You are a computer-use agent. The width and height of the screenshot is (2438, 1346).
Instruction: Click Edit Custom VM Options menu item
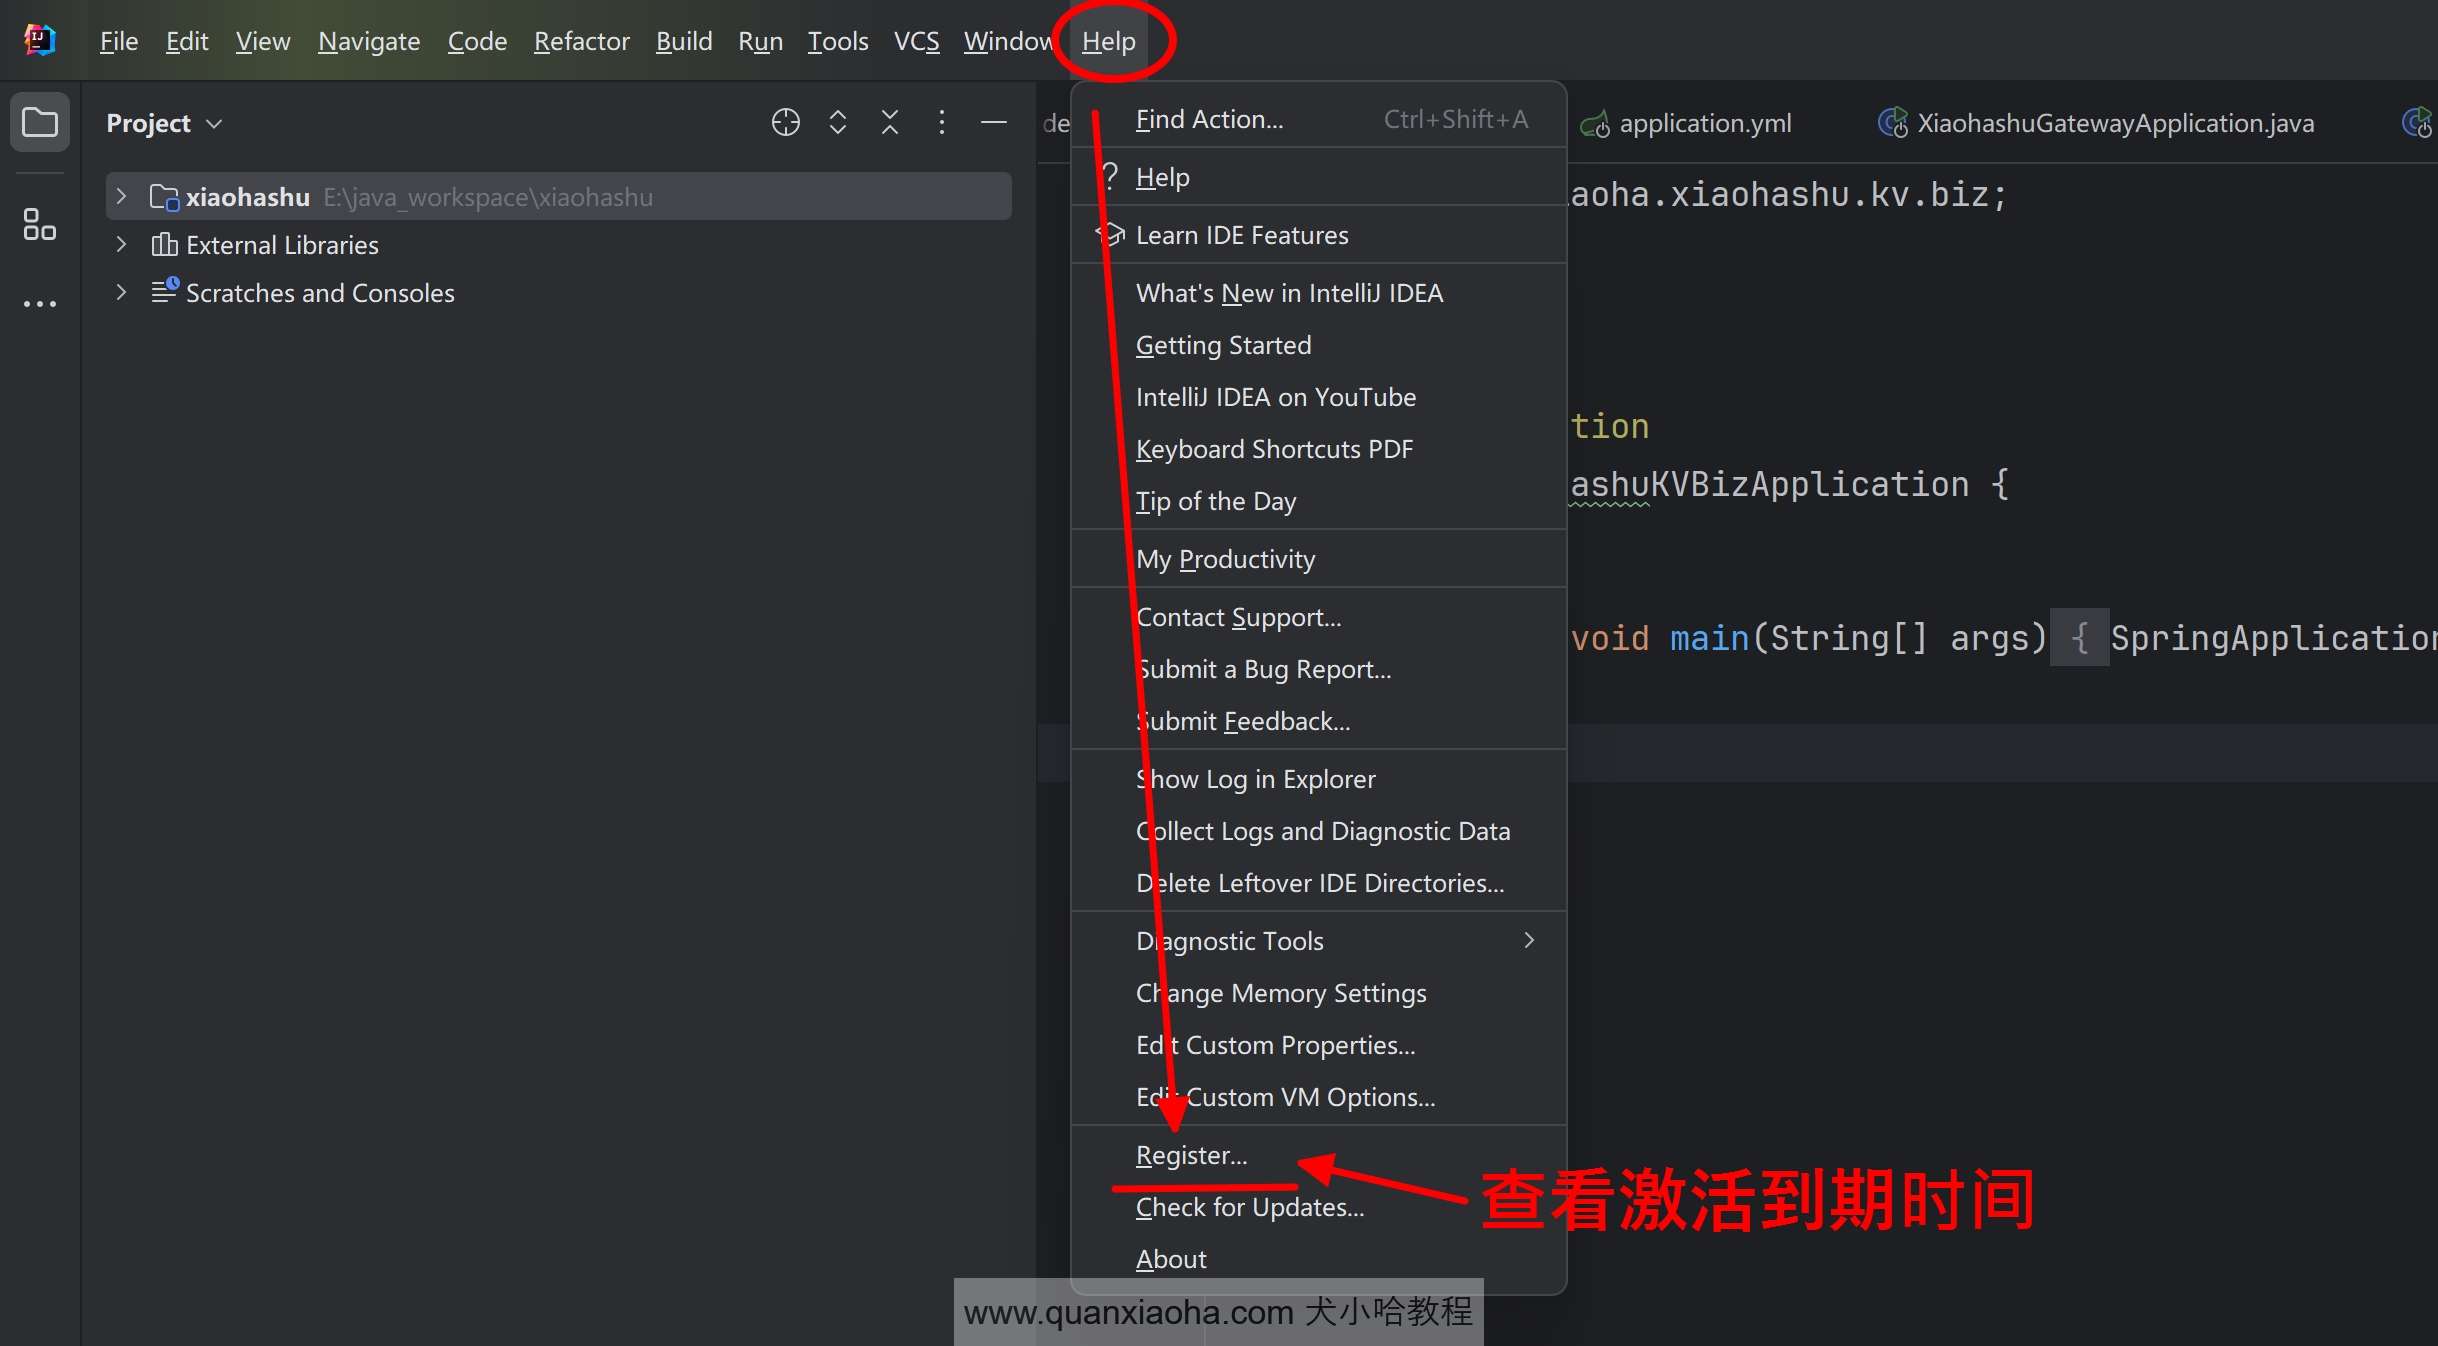pos(1284,1096)
